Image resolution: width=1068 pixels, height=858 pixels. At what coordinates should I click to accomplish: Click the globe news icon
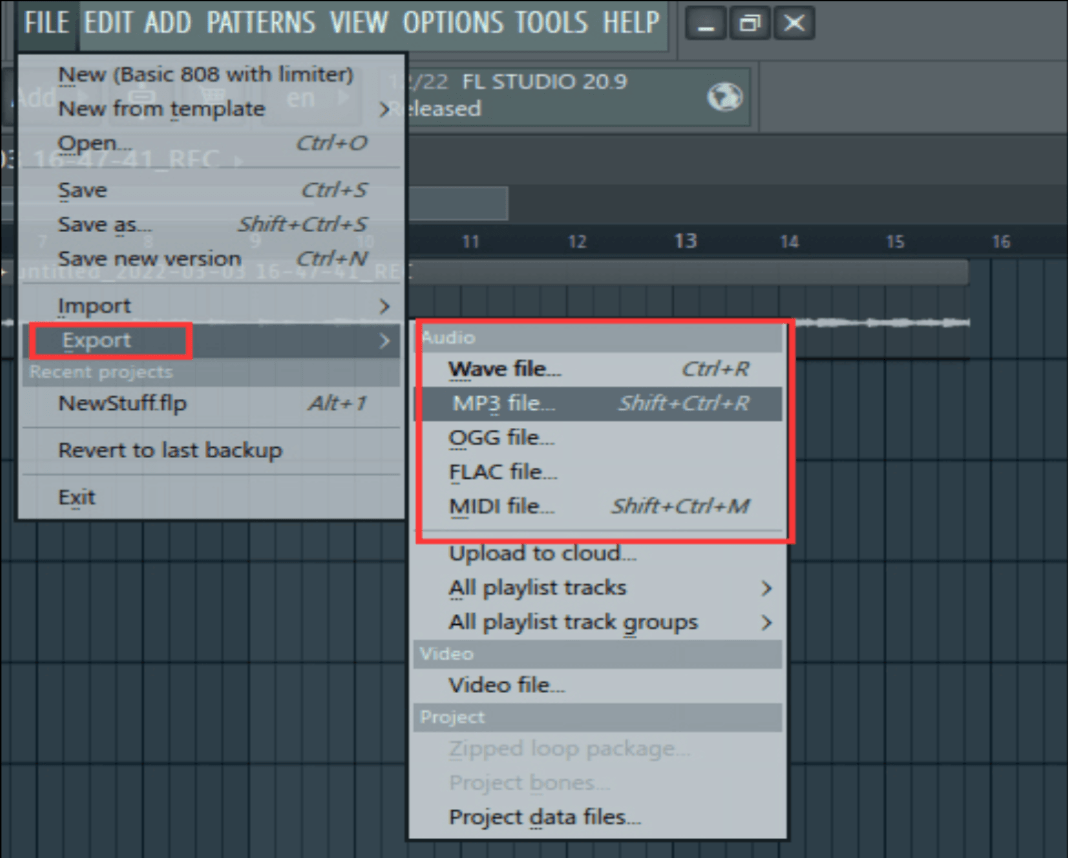pos(722,96)
